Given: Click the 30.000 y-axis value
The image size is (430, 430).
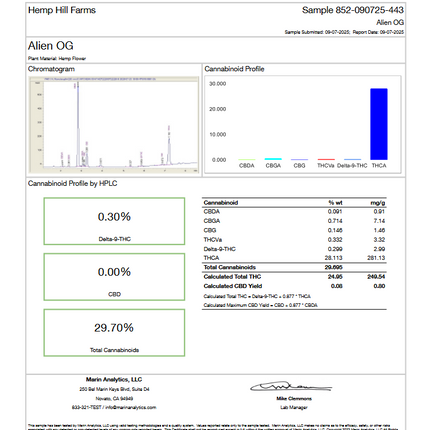Looking at the screenshot, I should (218, 84).
